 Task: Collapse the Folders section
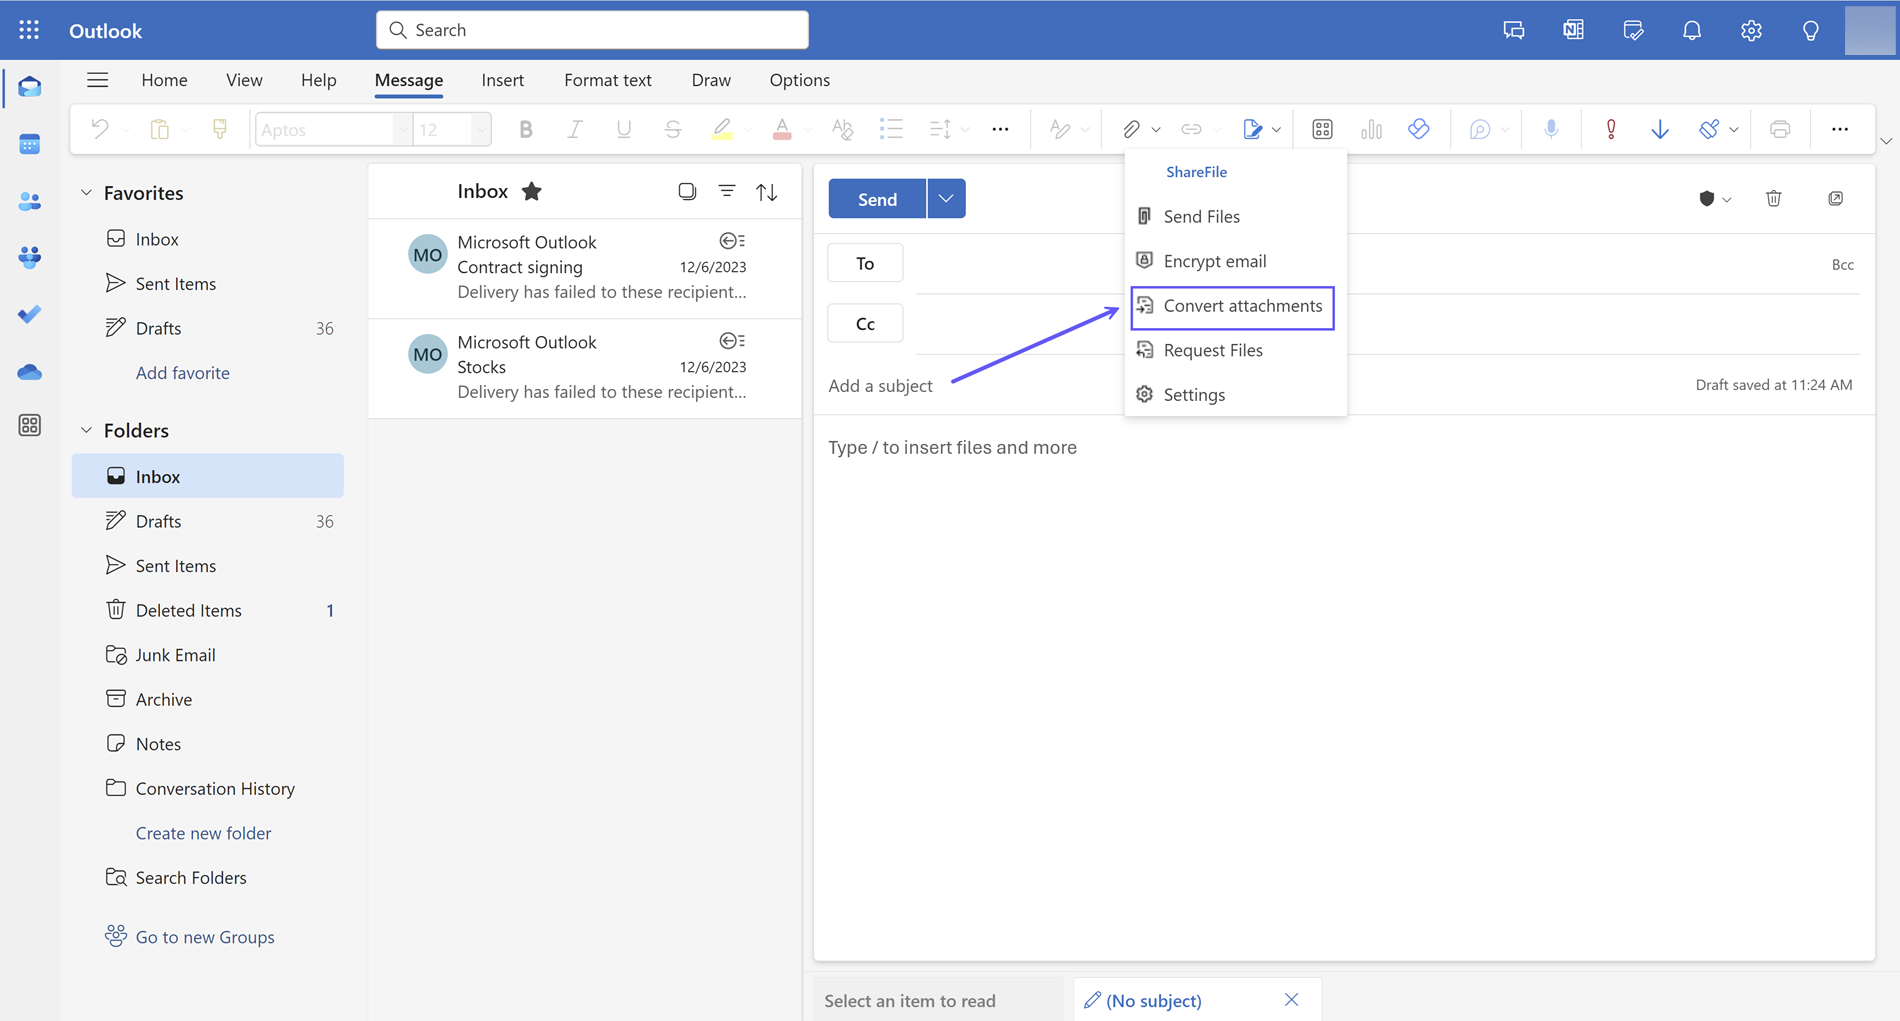coord(86,431)
